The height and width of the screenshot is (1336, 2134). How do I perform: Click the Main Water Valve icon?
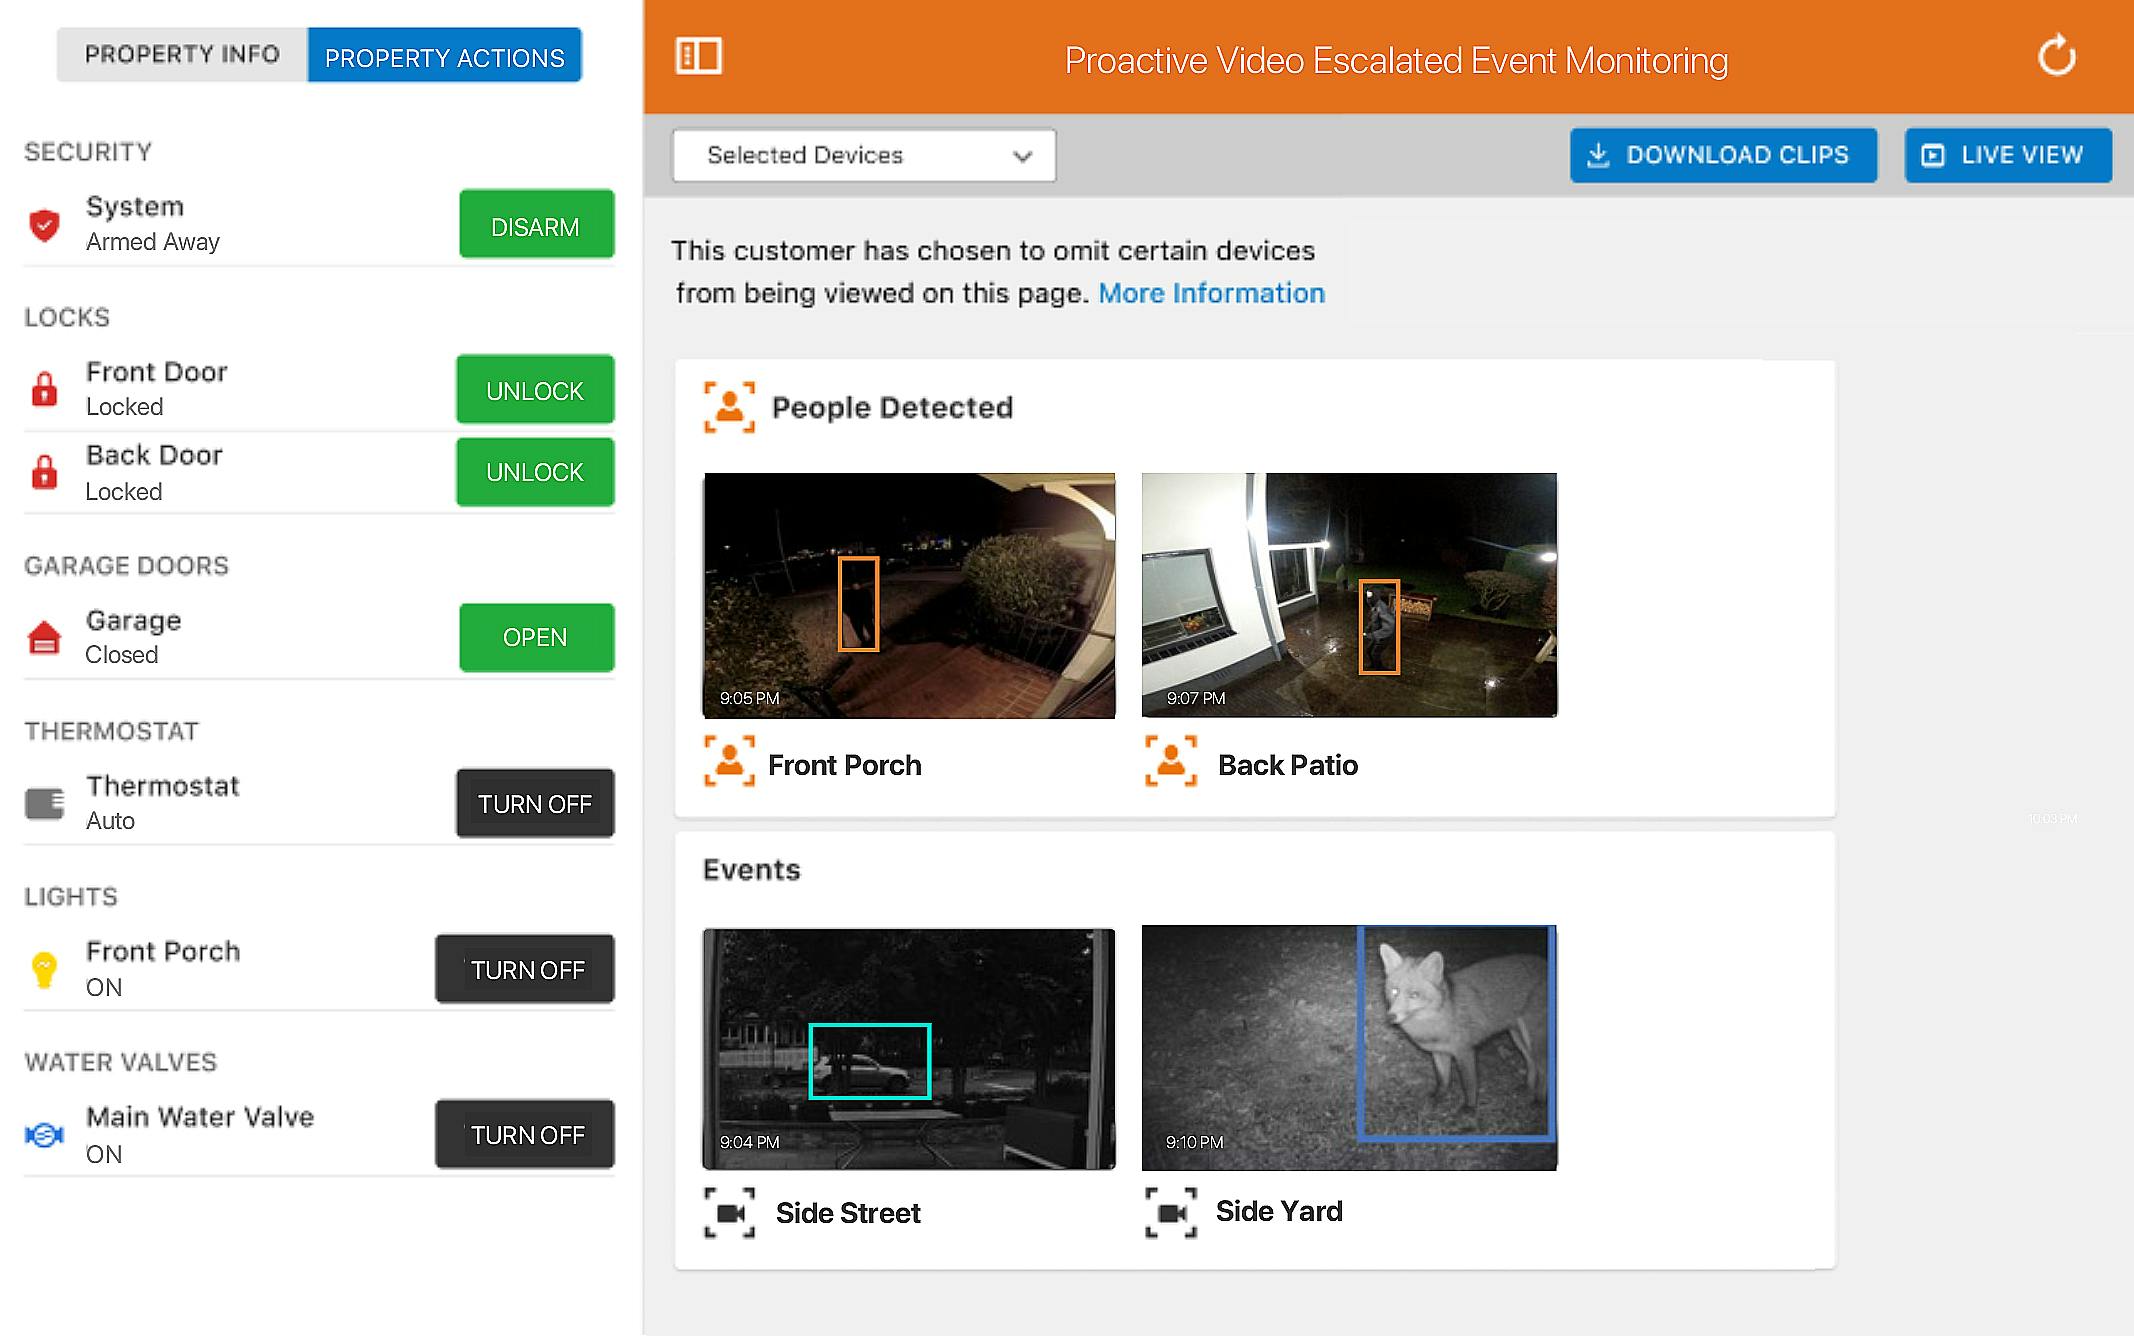pos(44,1135)
